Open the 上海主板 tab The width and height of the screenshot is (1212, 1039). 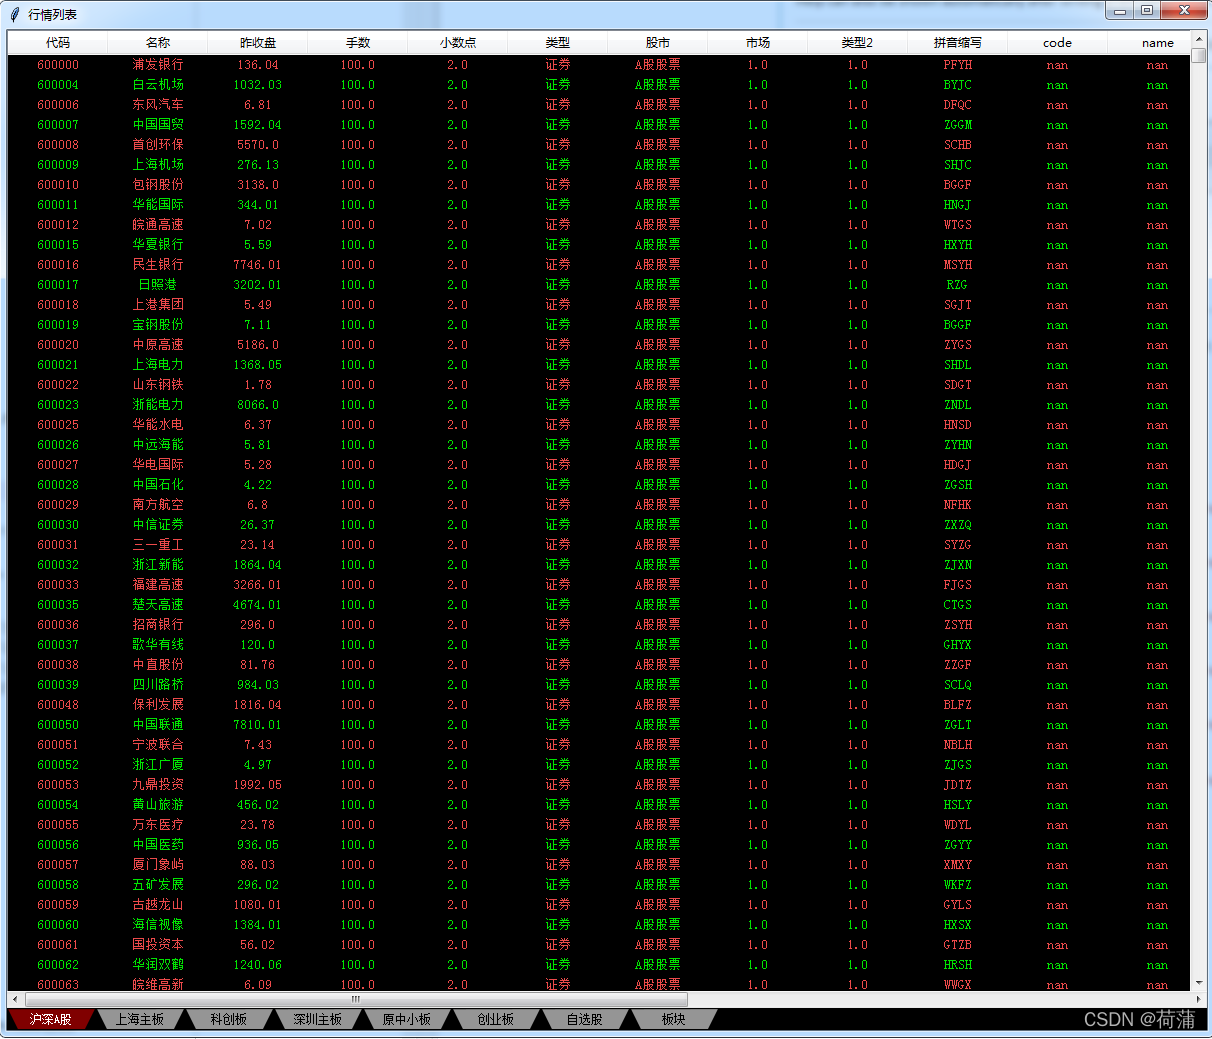[139, 1019]
